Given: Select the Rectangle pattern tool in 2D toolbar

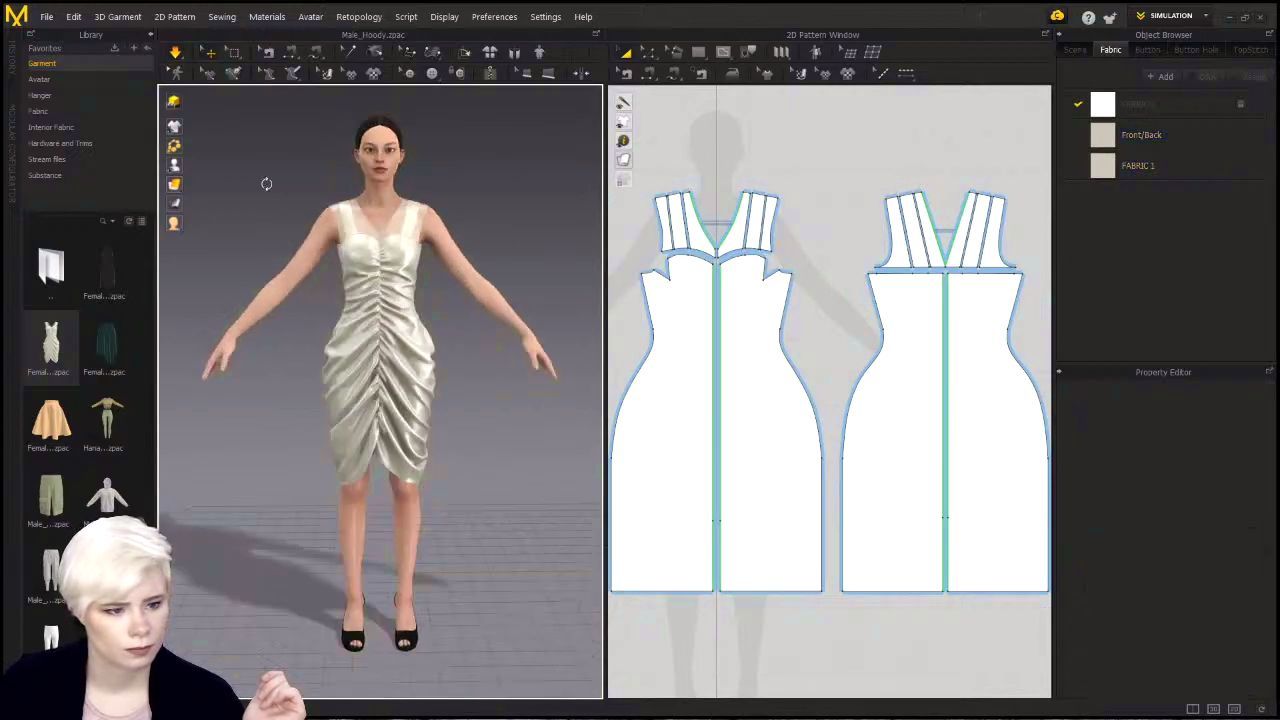Looking at the screenshot, I should (x=699, y=52).
